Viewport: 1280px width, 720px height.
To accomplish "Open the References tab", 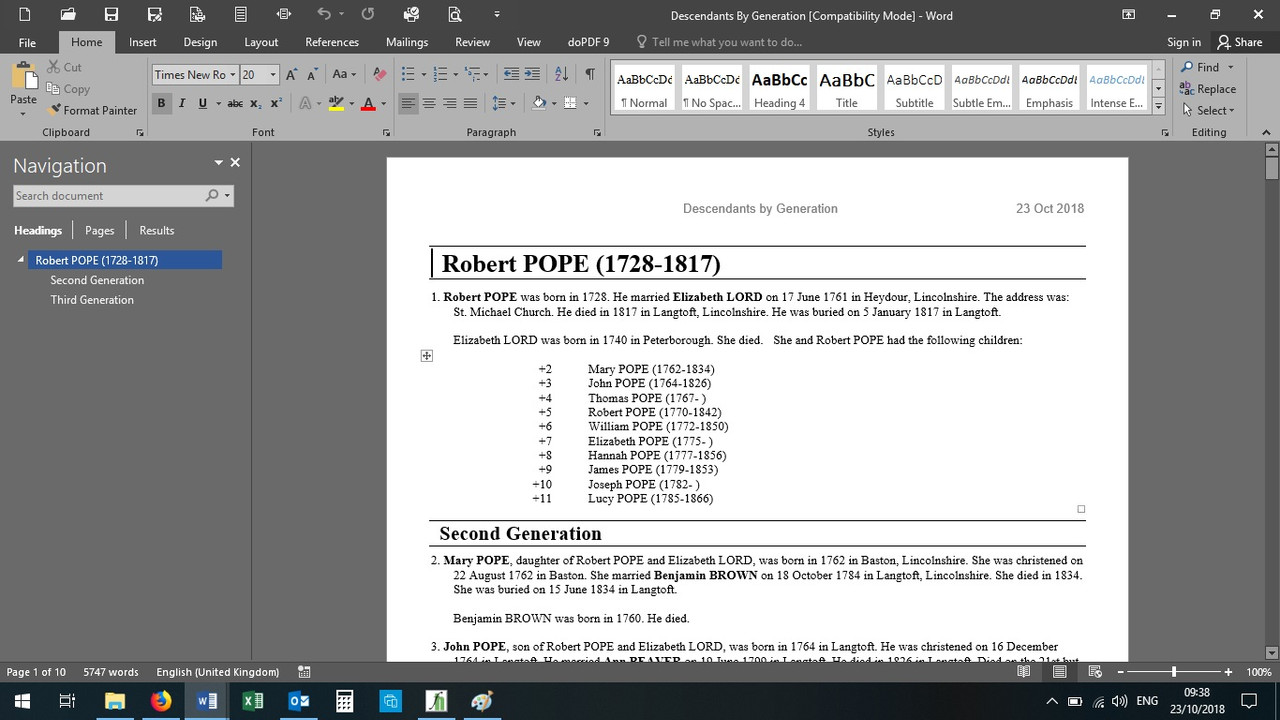I will tap(332, 42).
